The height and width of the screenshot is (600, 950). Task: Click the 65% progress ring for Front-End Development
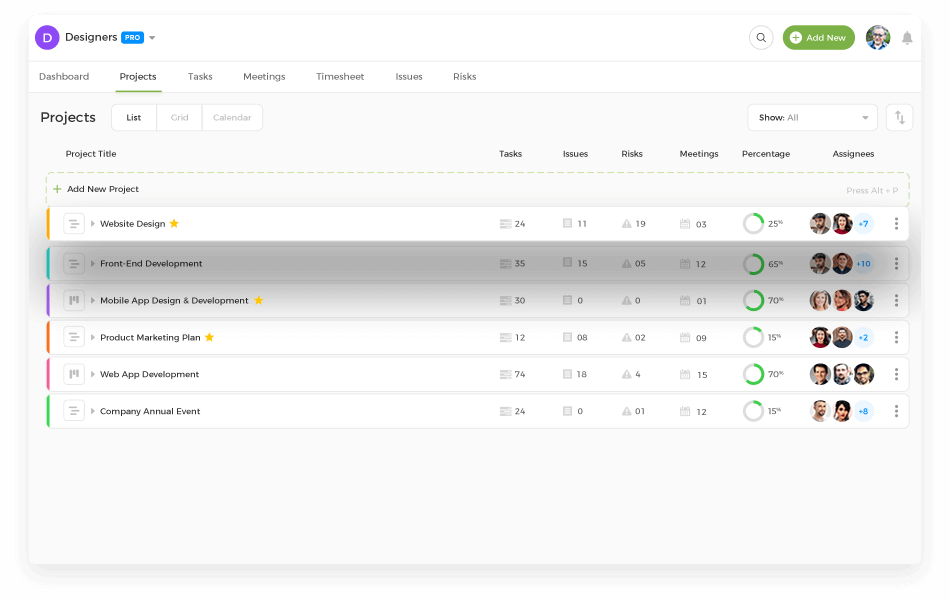coord(753,264)
